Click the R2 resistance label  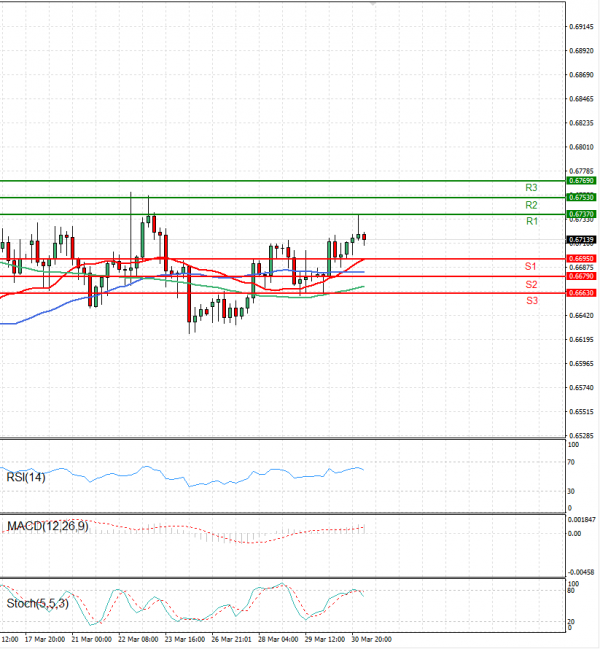coord(531,205)
